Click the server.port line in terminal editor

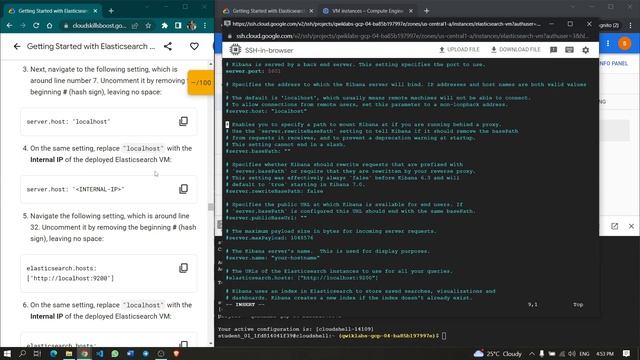(253, 71)
